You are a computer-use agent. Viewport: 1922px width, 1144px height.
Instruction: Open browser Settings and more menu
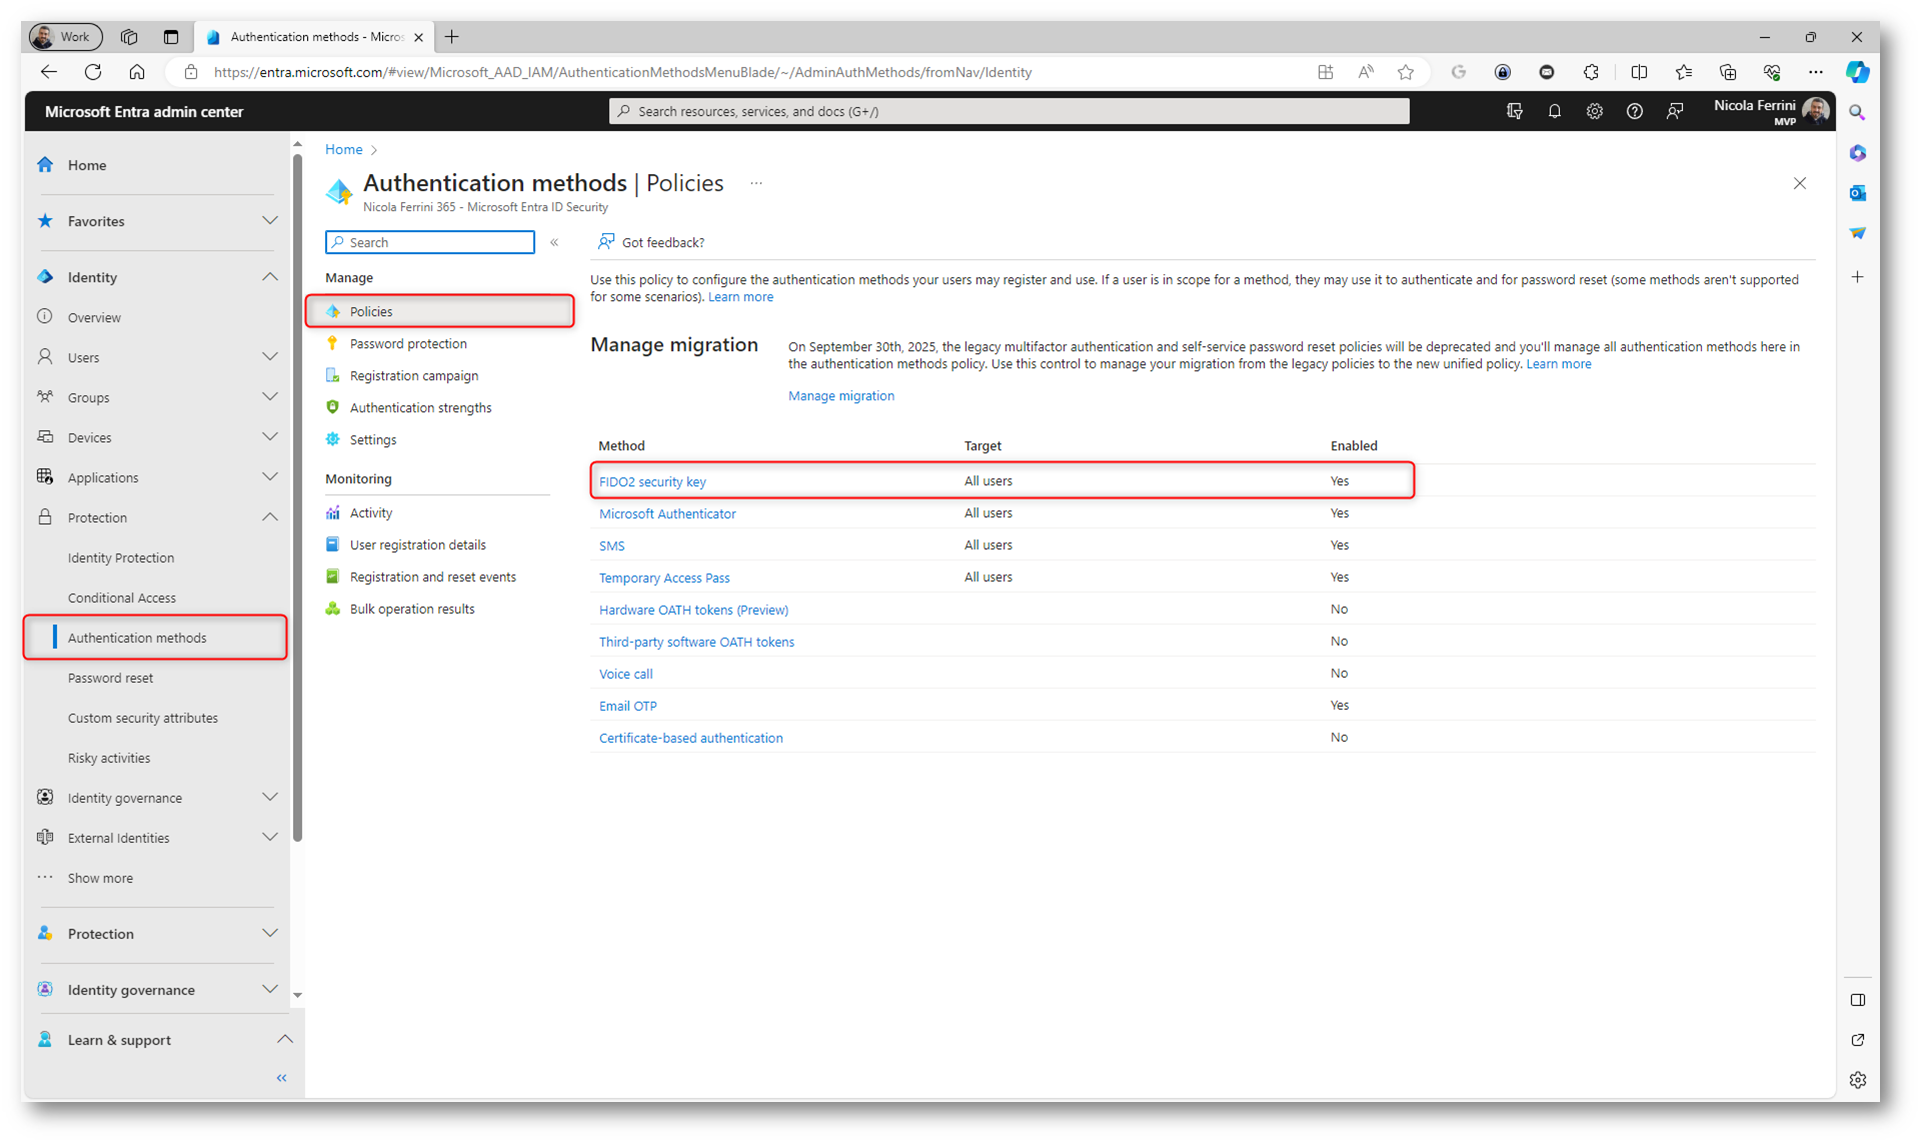1816,72
